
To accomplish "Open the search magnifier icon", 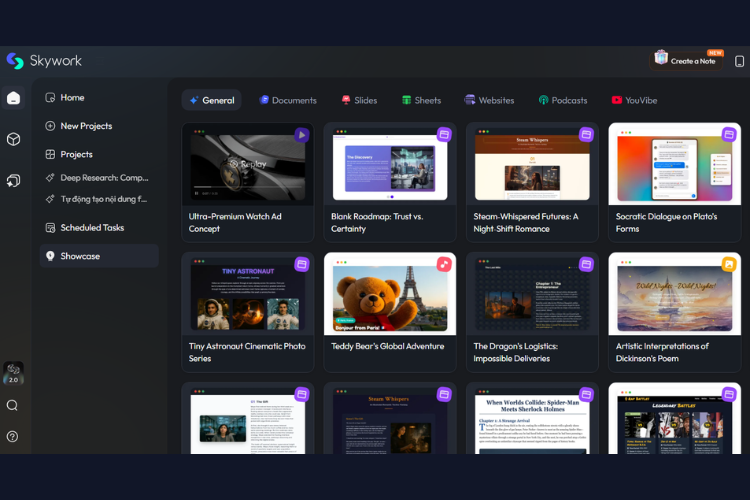I will pyautogui.click(x=12, y=406).
